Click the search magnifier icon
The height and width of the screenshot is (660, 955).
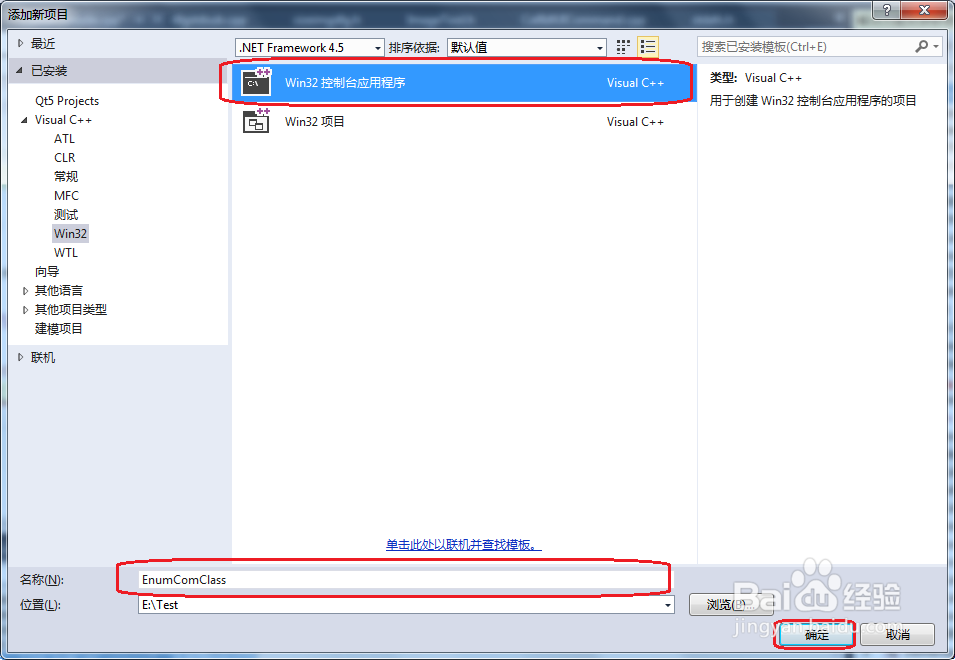click(x=921, y=46)
